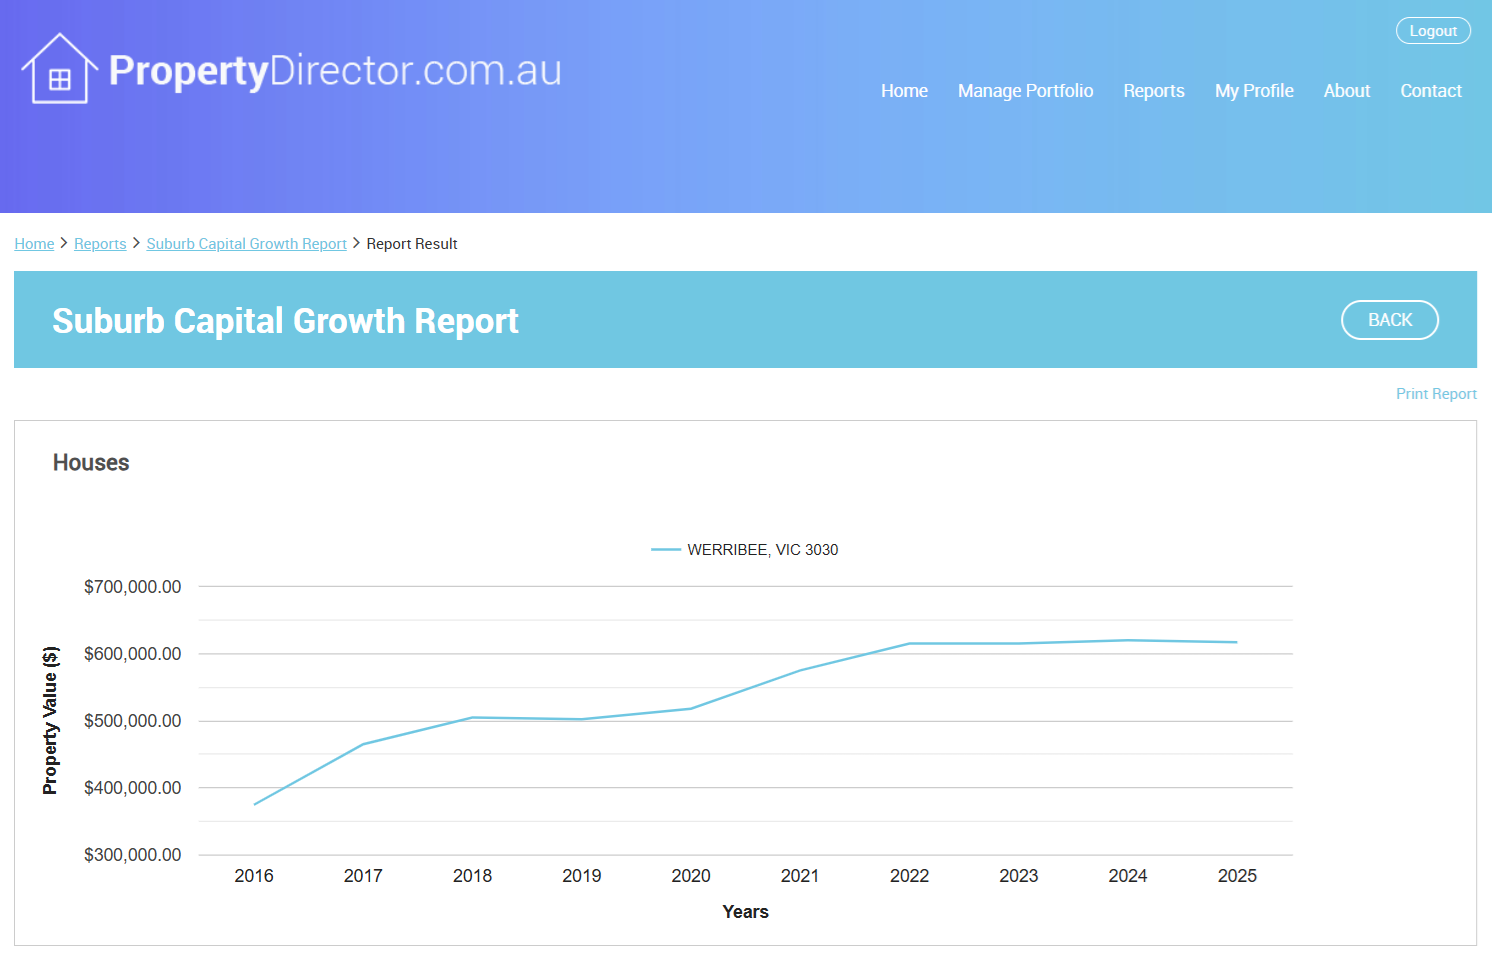This screenshot has height=970, width=1492.
Task: Log out using the Logout button
Action: pos(1432,31)
